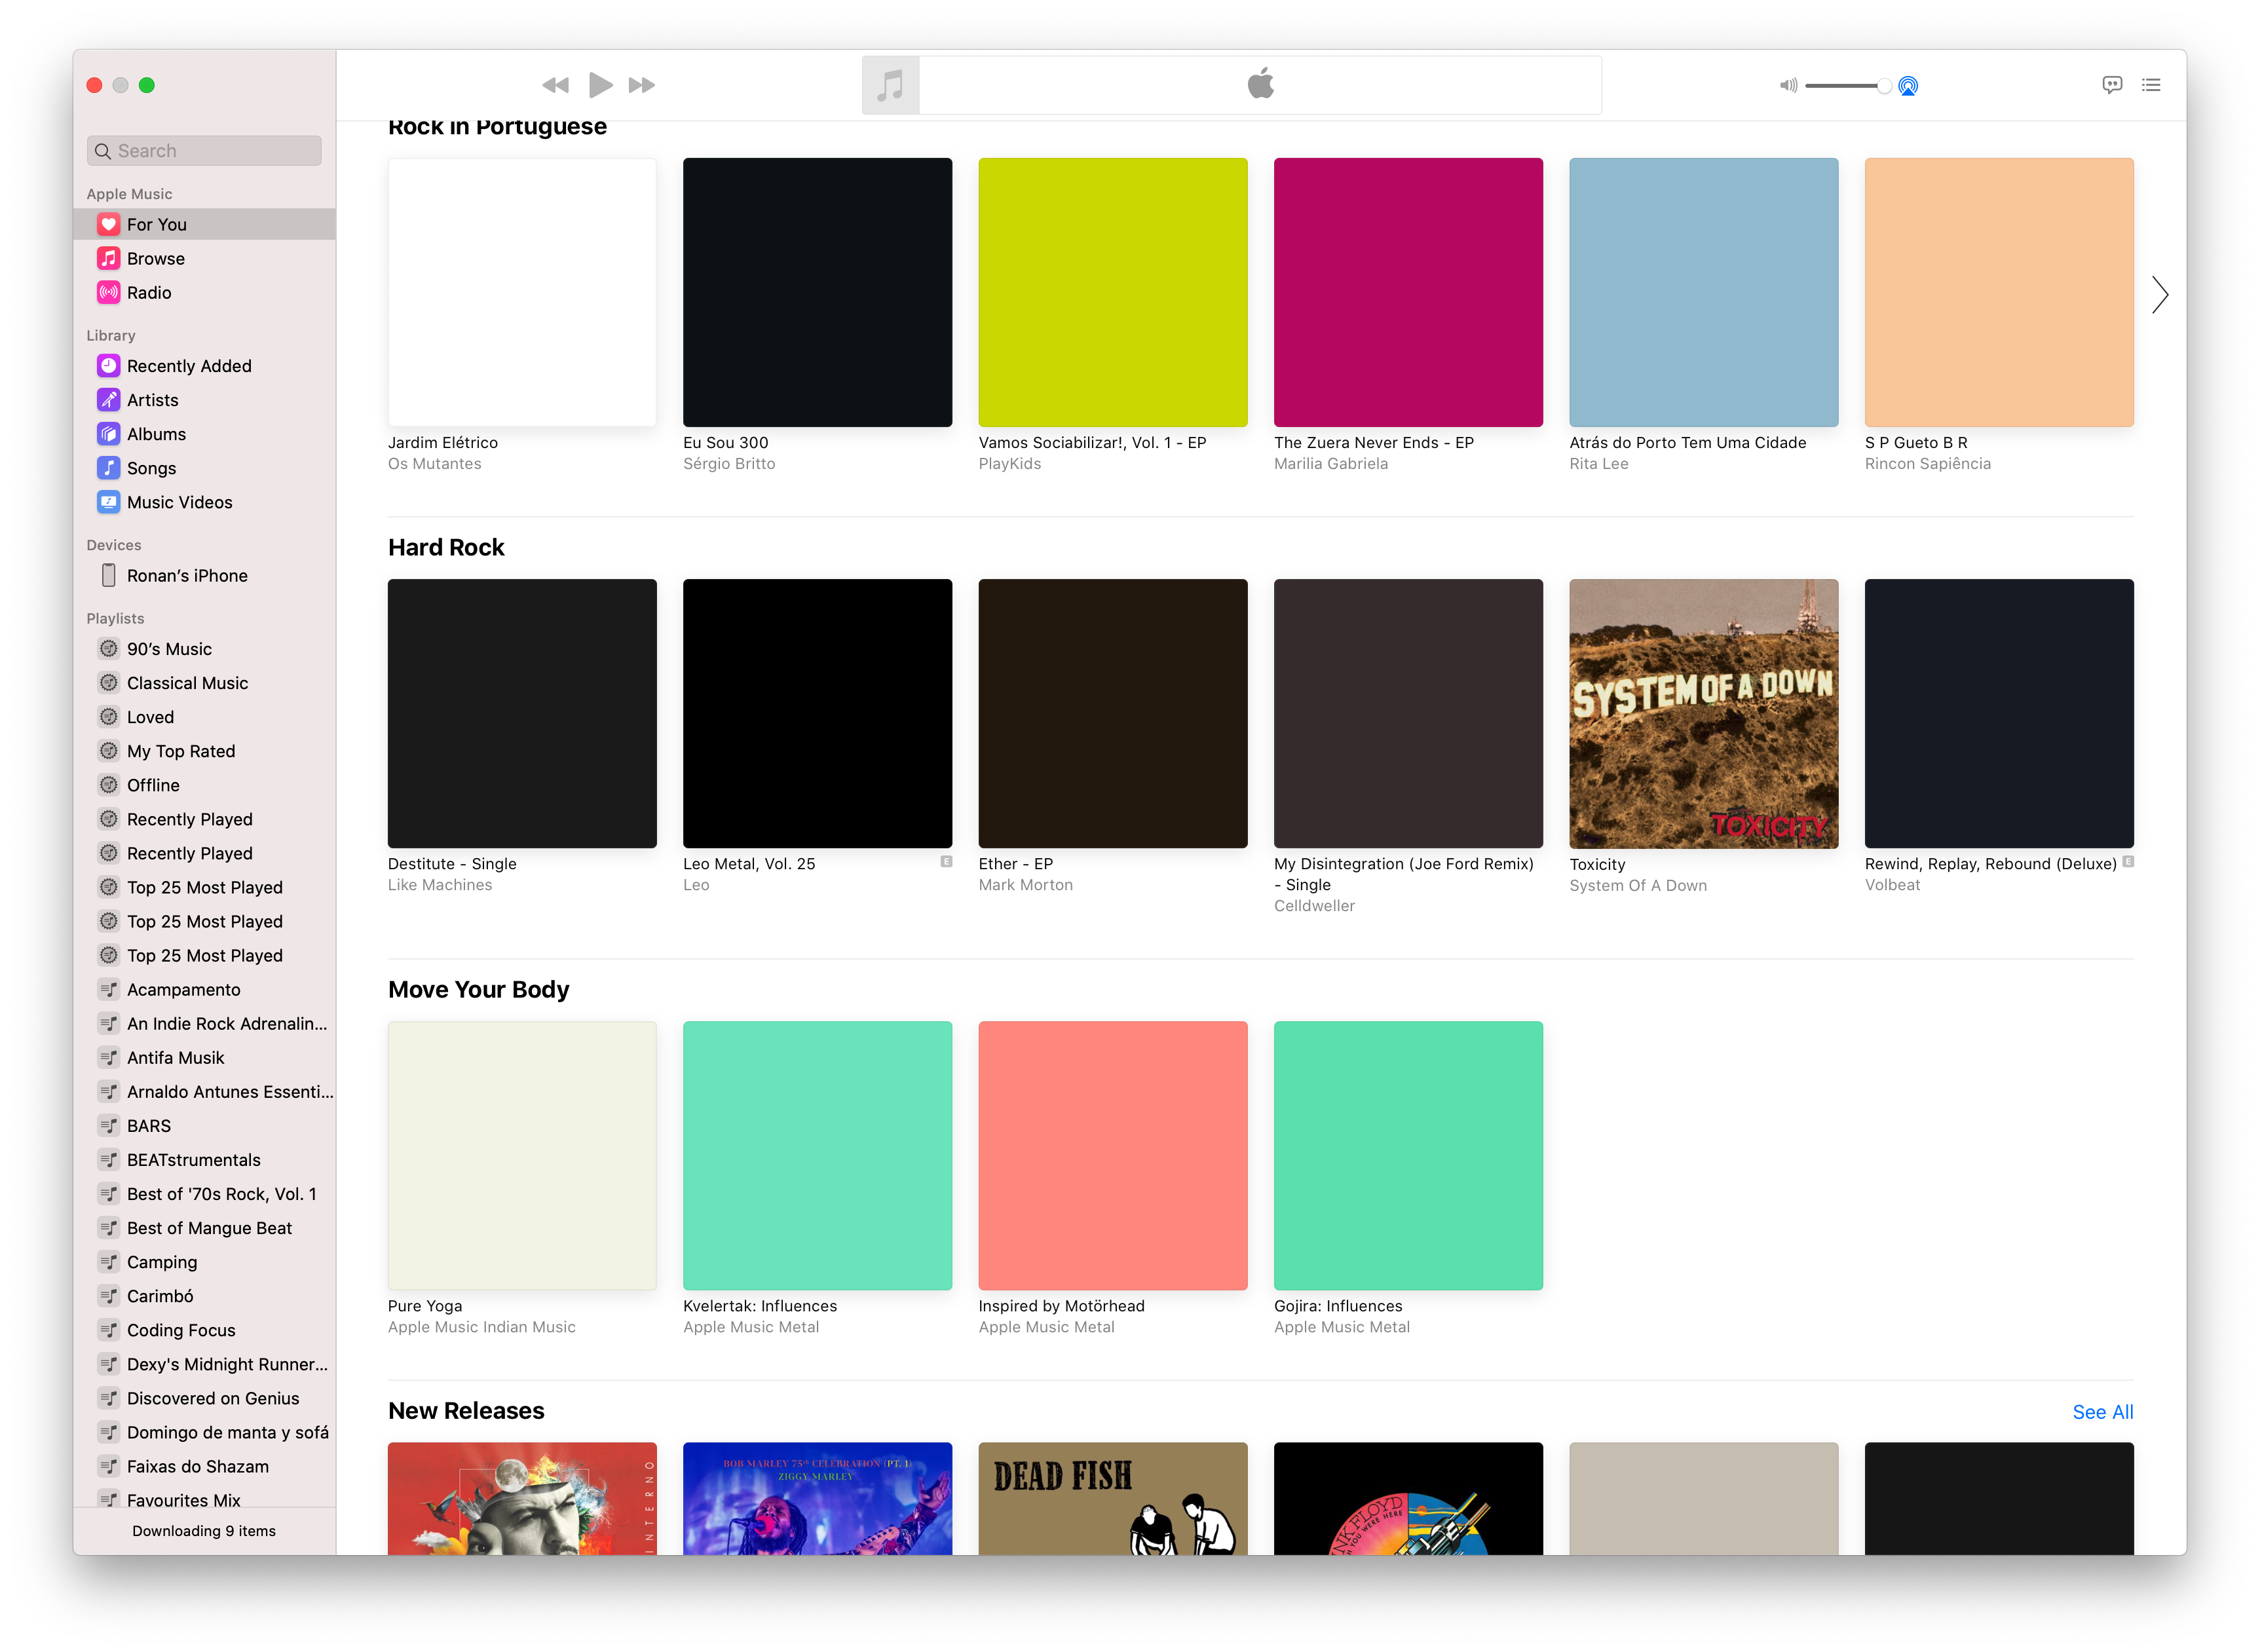Viewport: 2260px width, 1652px height.
Task: Open the Coding Focus playlist
Action: [x=181, y=1330]
